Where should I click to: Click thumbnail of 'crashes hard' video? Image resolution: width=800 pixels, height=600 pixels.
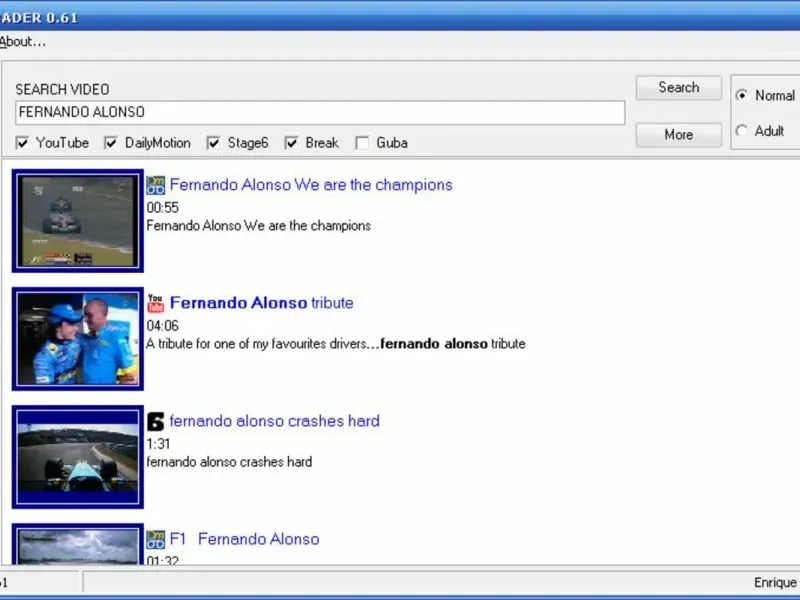[78, 457]
